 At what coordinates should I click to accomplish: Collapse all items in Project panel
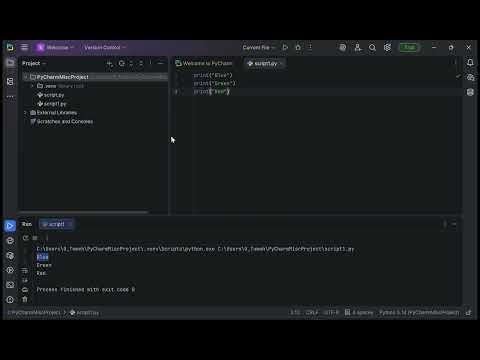tap(141, 63)
